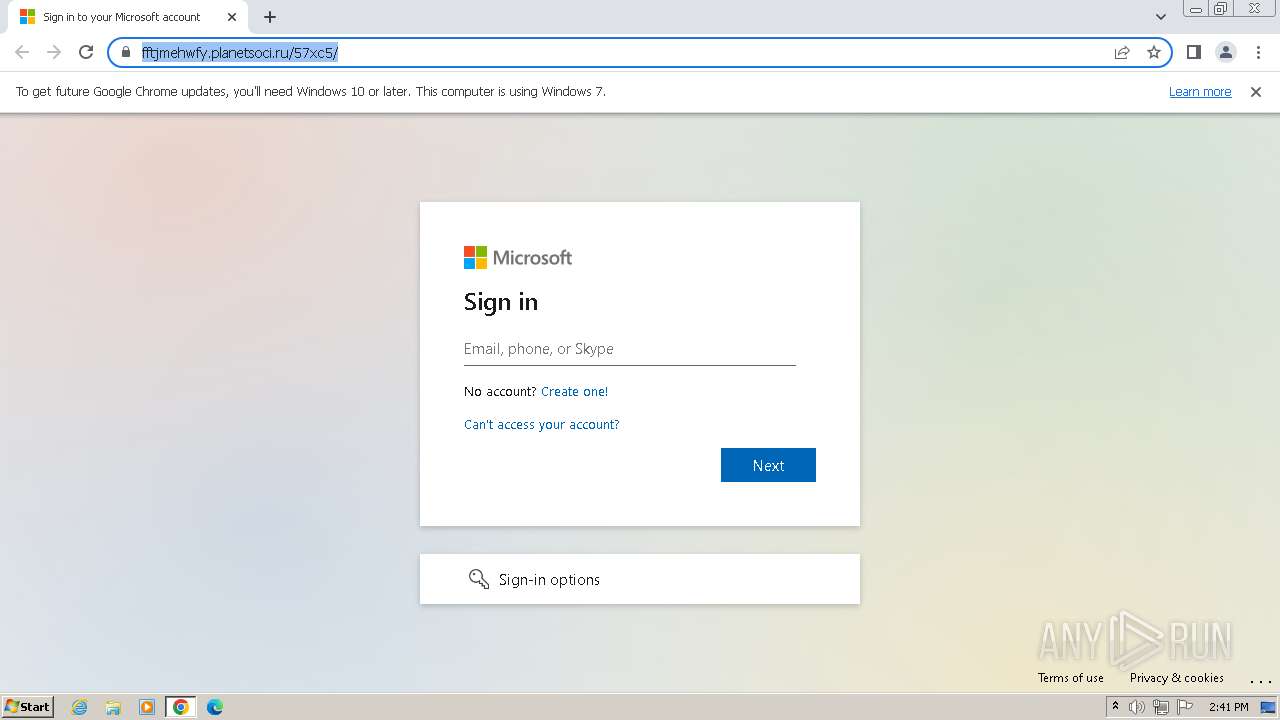The height and width of the screenshot is (720, 1280).
Task: Click the Chrome taskbar icon
Action: point(181,707)
